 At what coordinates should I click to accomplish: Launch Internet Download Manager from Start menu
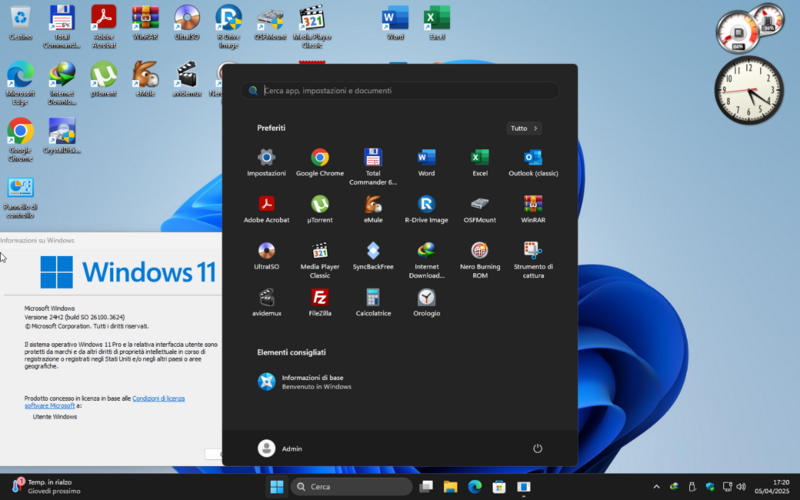(x=427, y=260)
